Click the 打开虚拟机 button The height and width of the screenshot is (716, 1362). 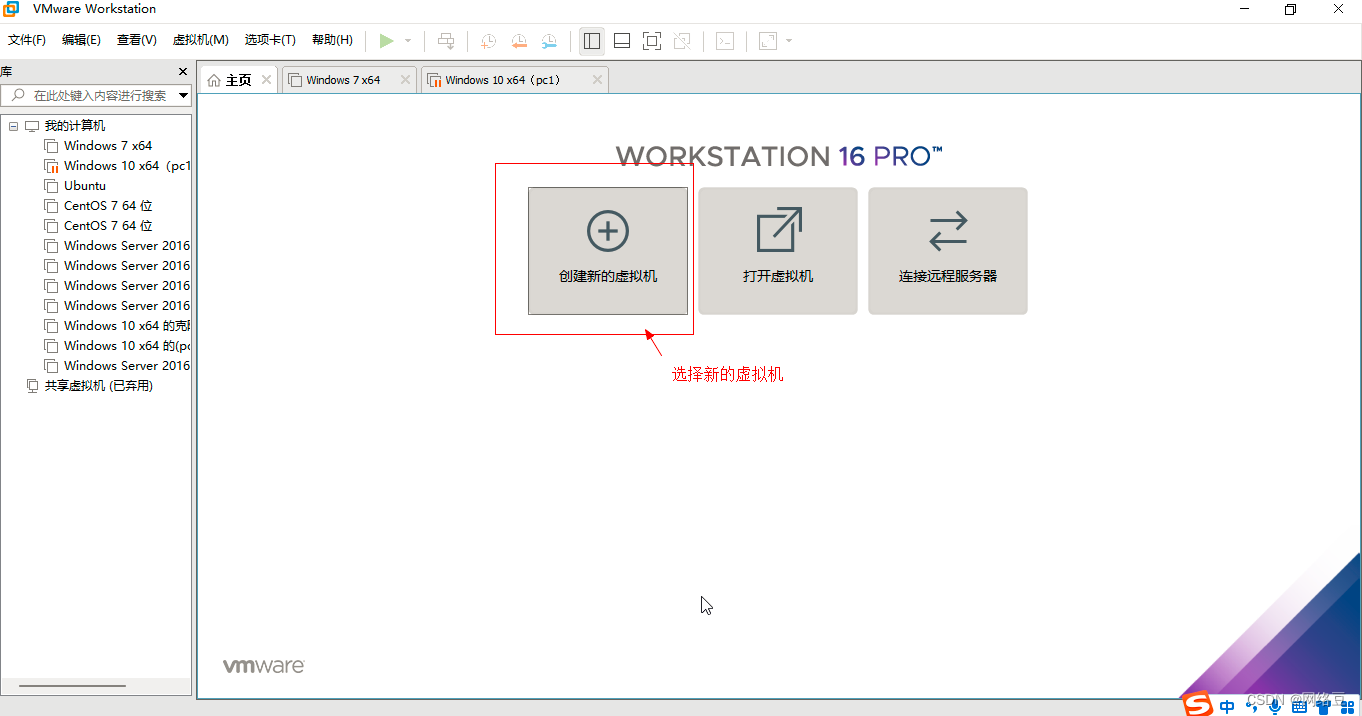pyautogui.click(x=778, y=251)
